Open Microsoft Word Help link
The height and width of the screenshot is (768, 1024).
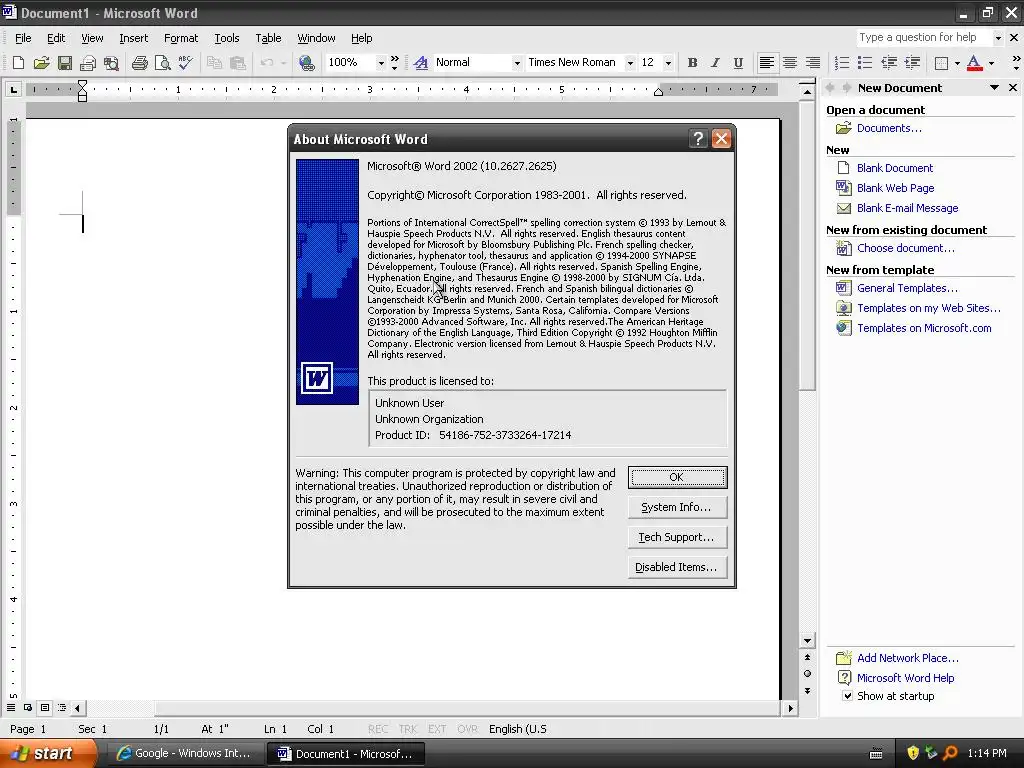tap(905, 679)
